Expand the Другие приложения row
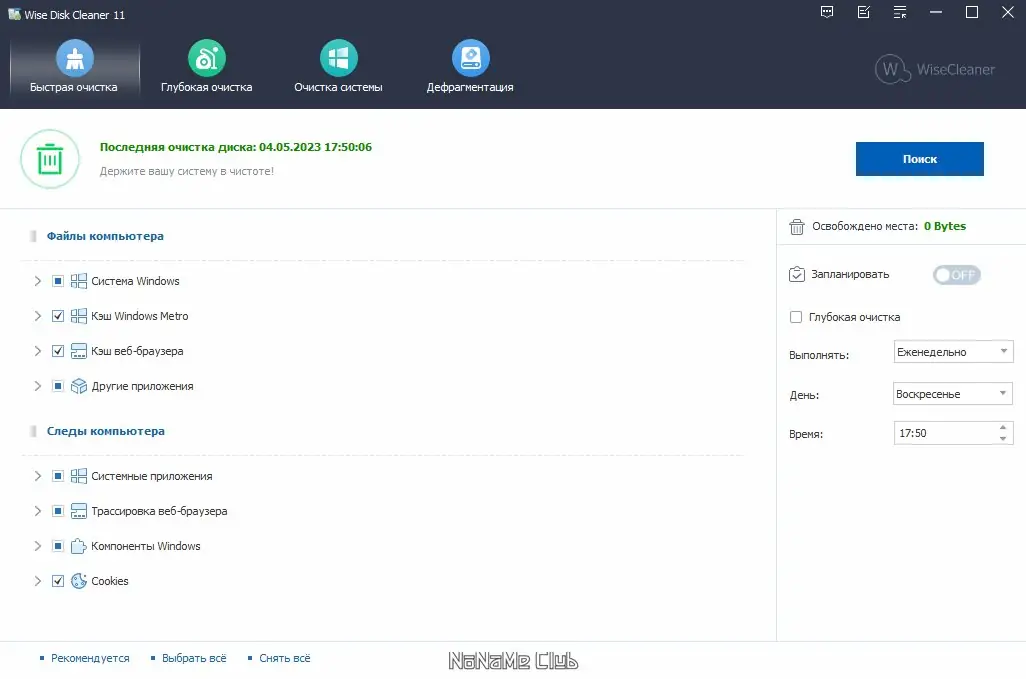 (37, 386)
